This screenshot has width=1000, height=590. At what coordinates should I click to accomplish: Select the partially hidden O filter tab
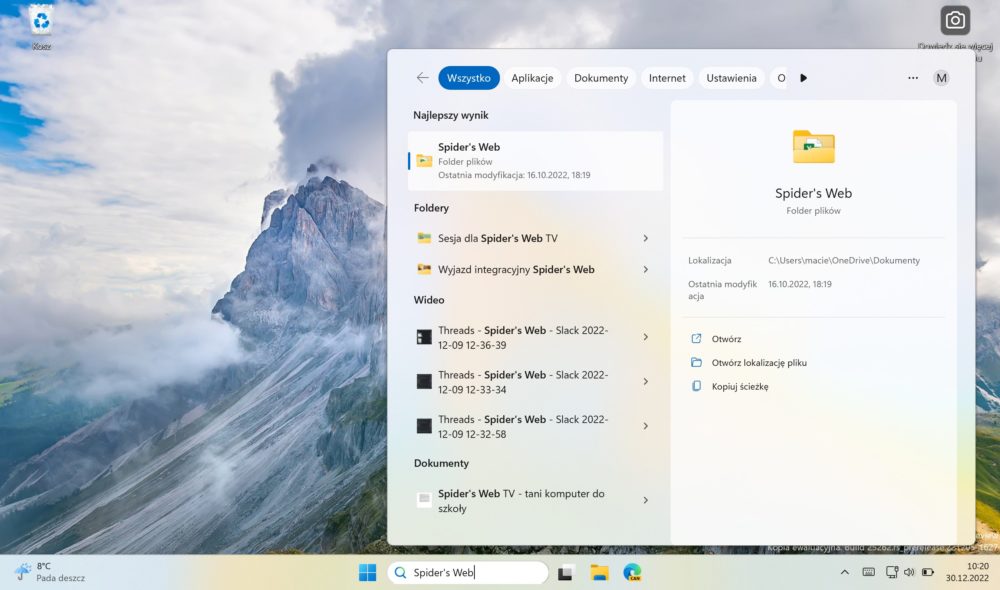coord(781,78)
